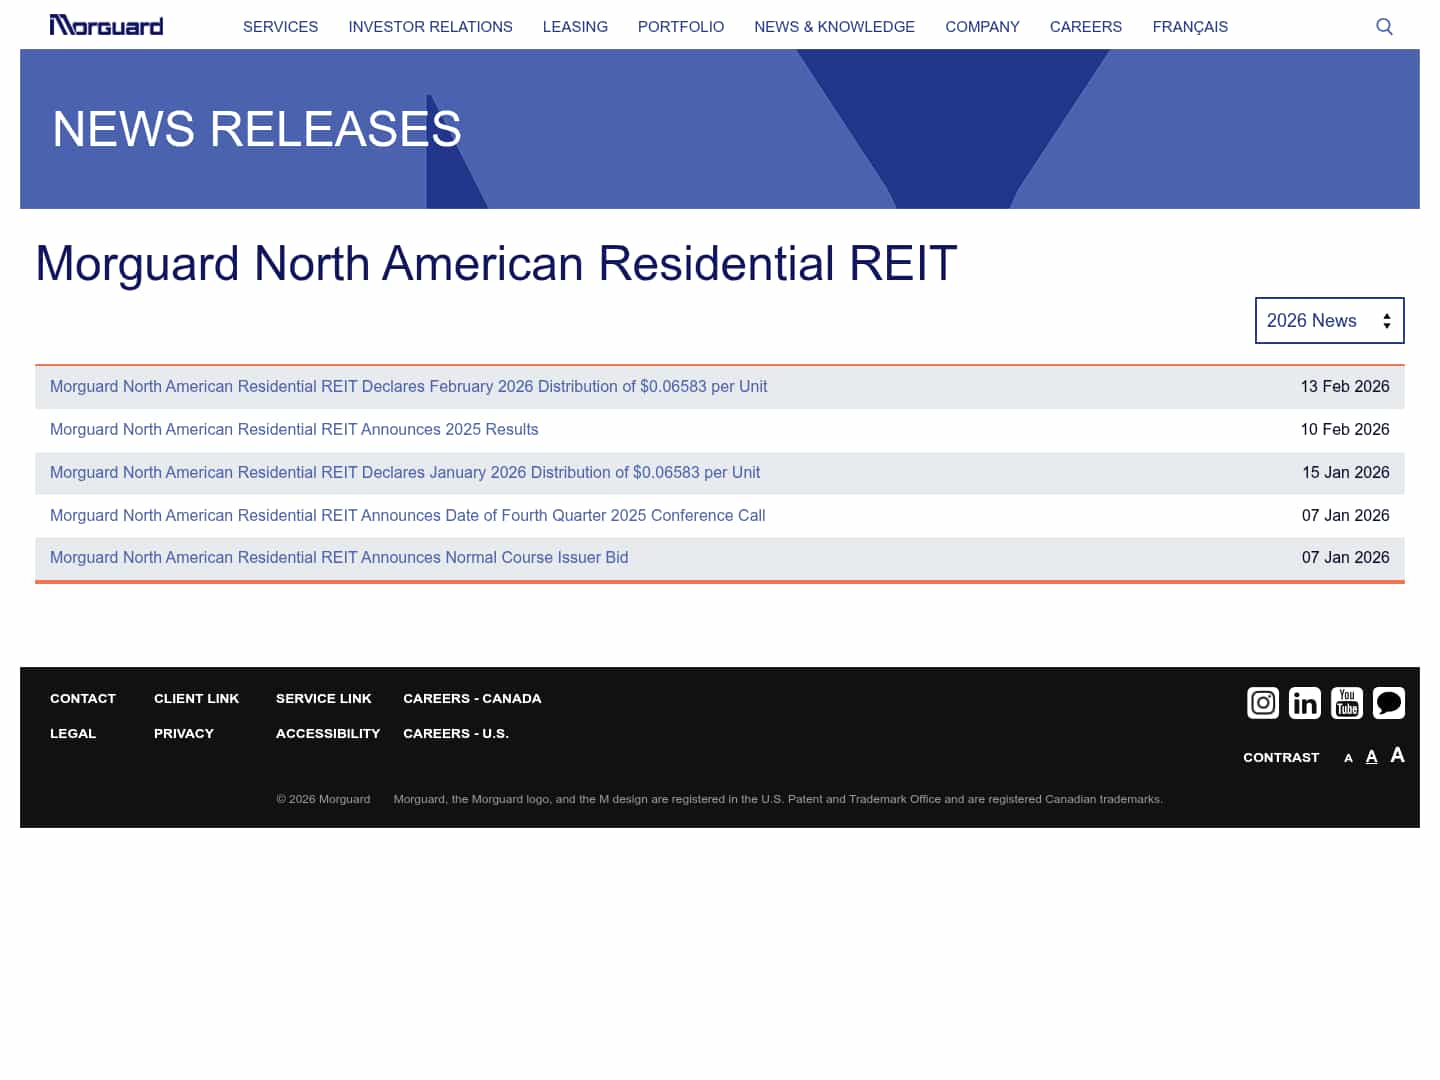1440x1080 pixels.
Task: Toggle the Contrast setting
Action: click(x=1281, y=757)
